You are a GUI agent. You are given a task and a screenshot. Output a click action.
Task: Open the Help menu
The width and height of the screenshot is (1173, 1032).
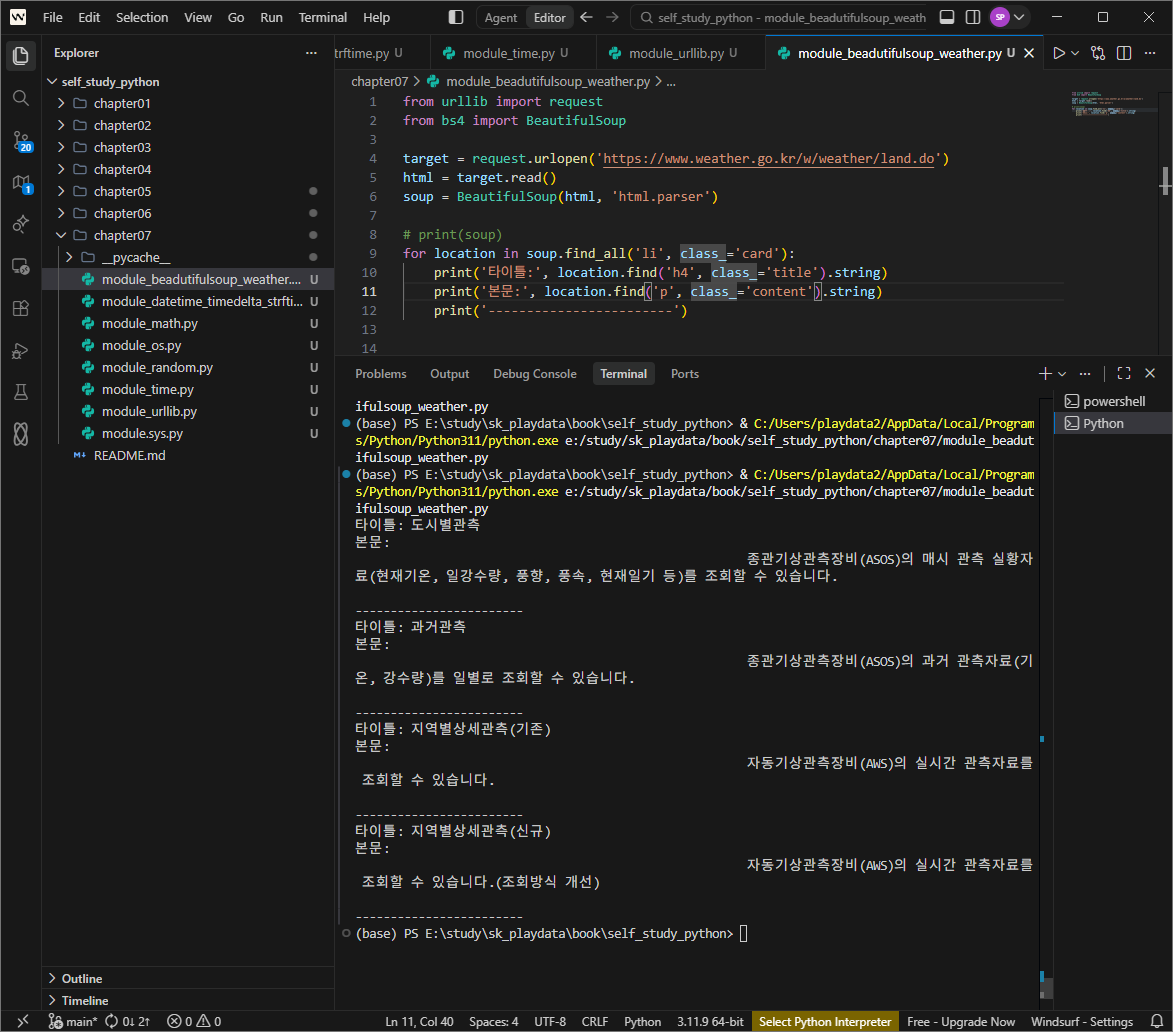pos(376,17)
